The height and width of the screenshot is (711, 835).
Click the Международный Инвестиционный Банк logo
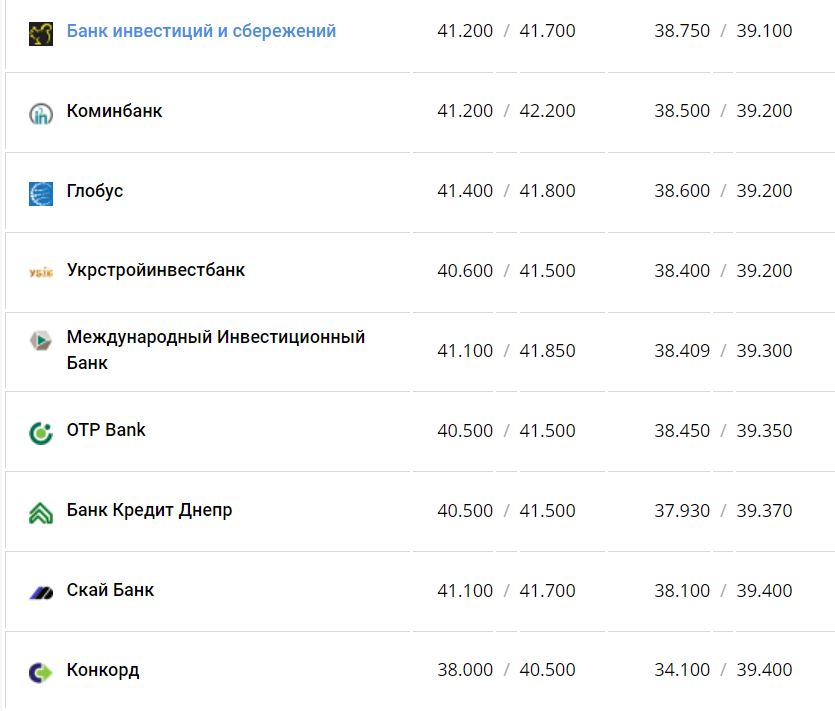(x=41, y=341)
